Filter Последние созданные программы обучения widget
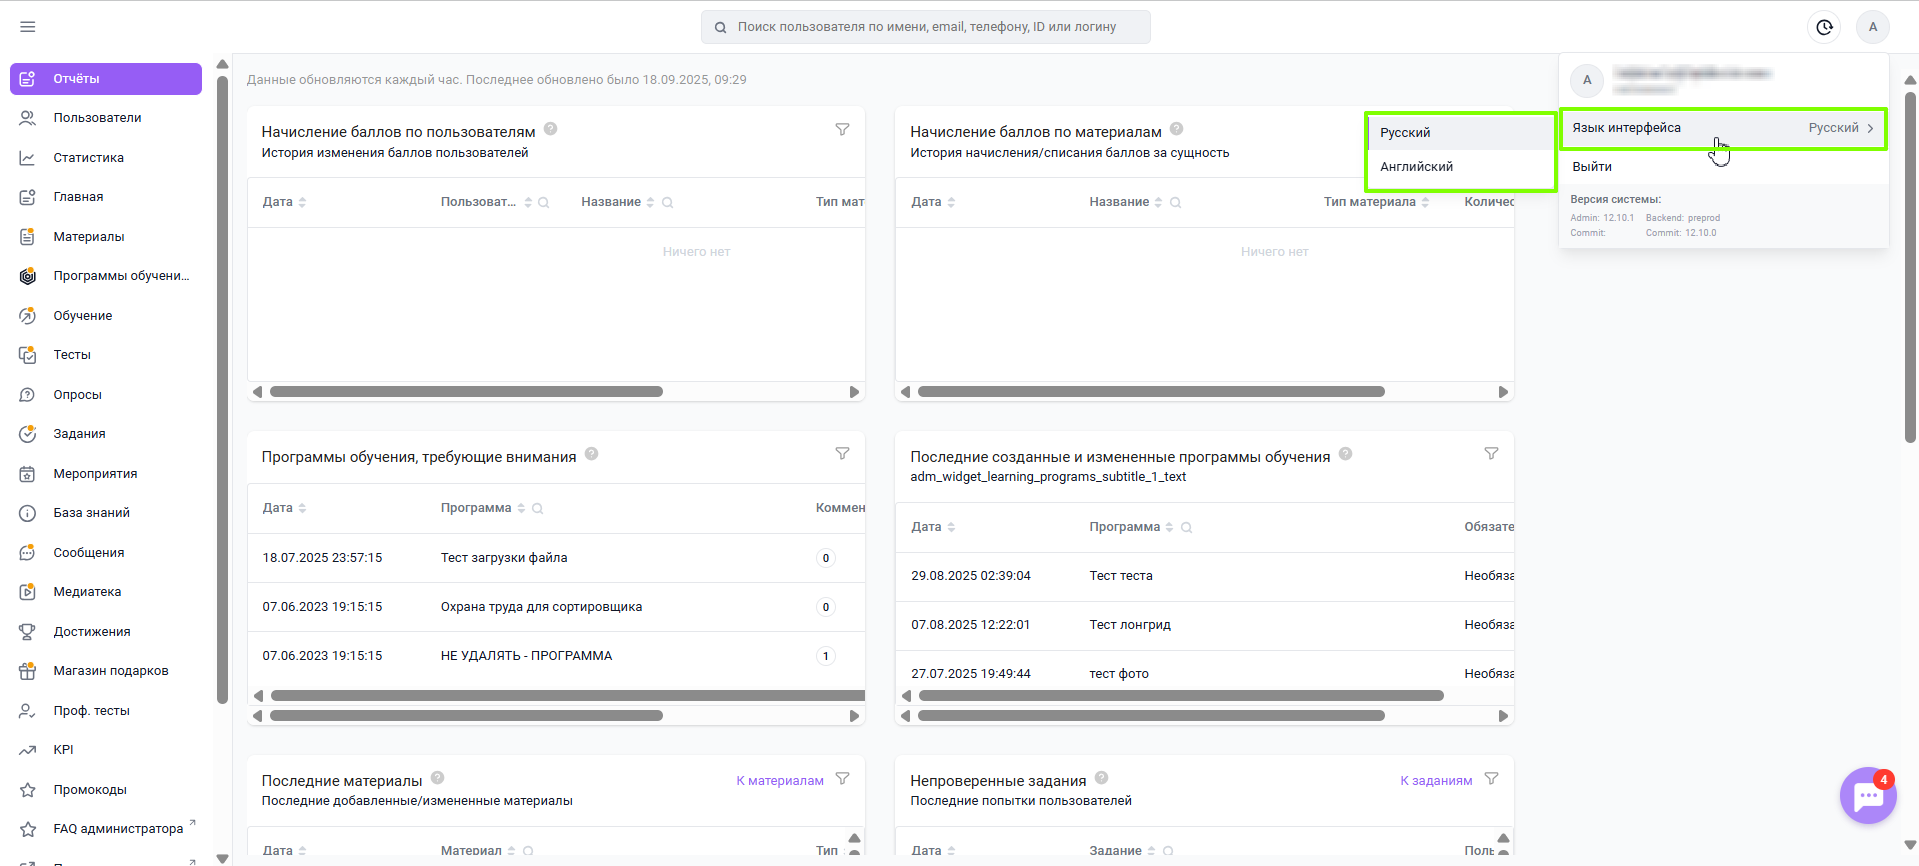The width and height of the screenshot is (1919, 866). (x=1491, y=454)
